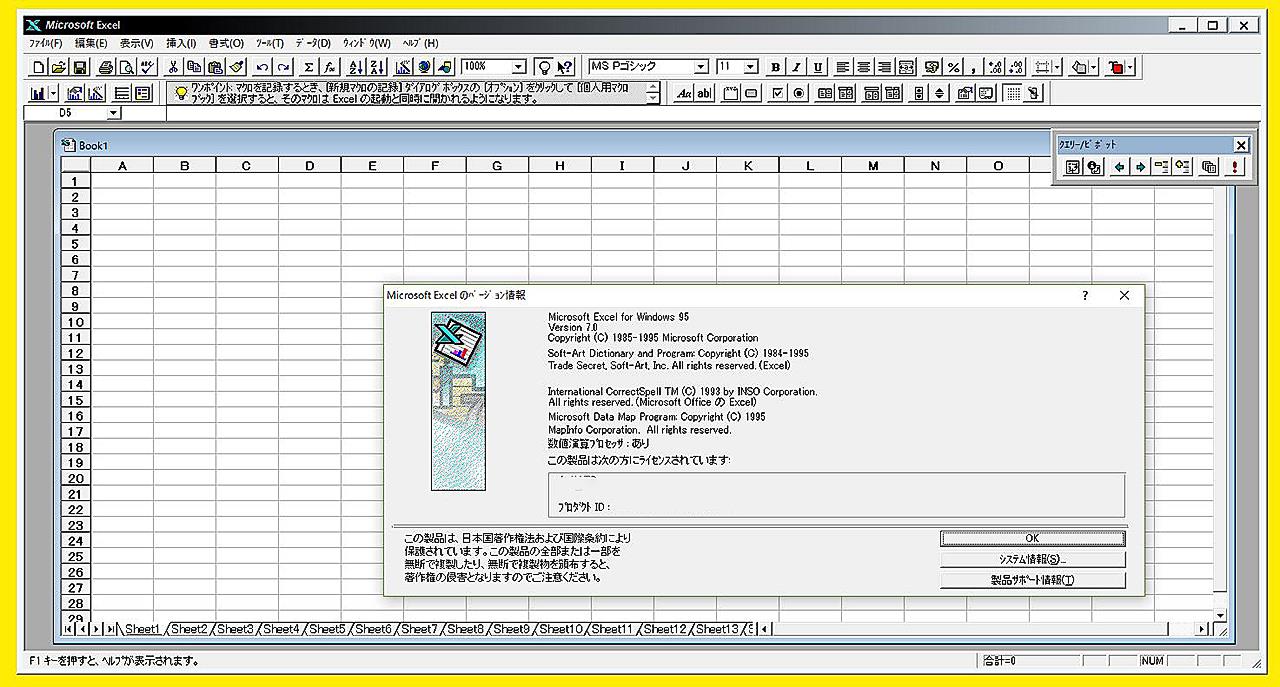Open the ChartWizard icon on standard toolbar
This screenshot has height=687, width=1280.
(x=403, y=67)
